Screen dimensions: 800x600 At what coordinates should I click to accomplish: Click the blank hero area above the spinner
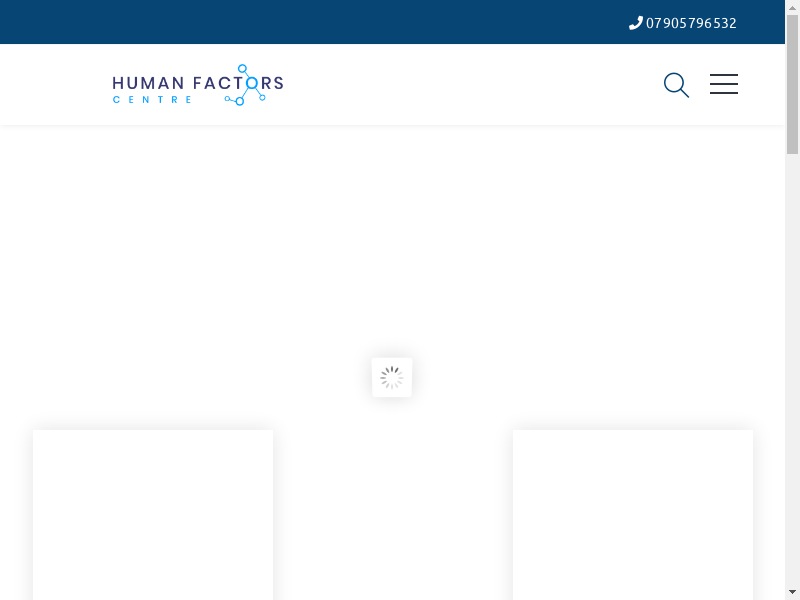[392, 240]
